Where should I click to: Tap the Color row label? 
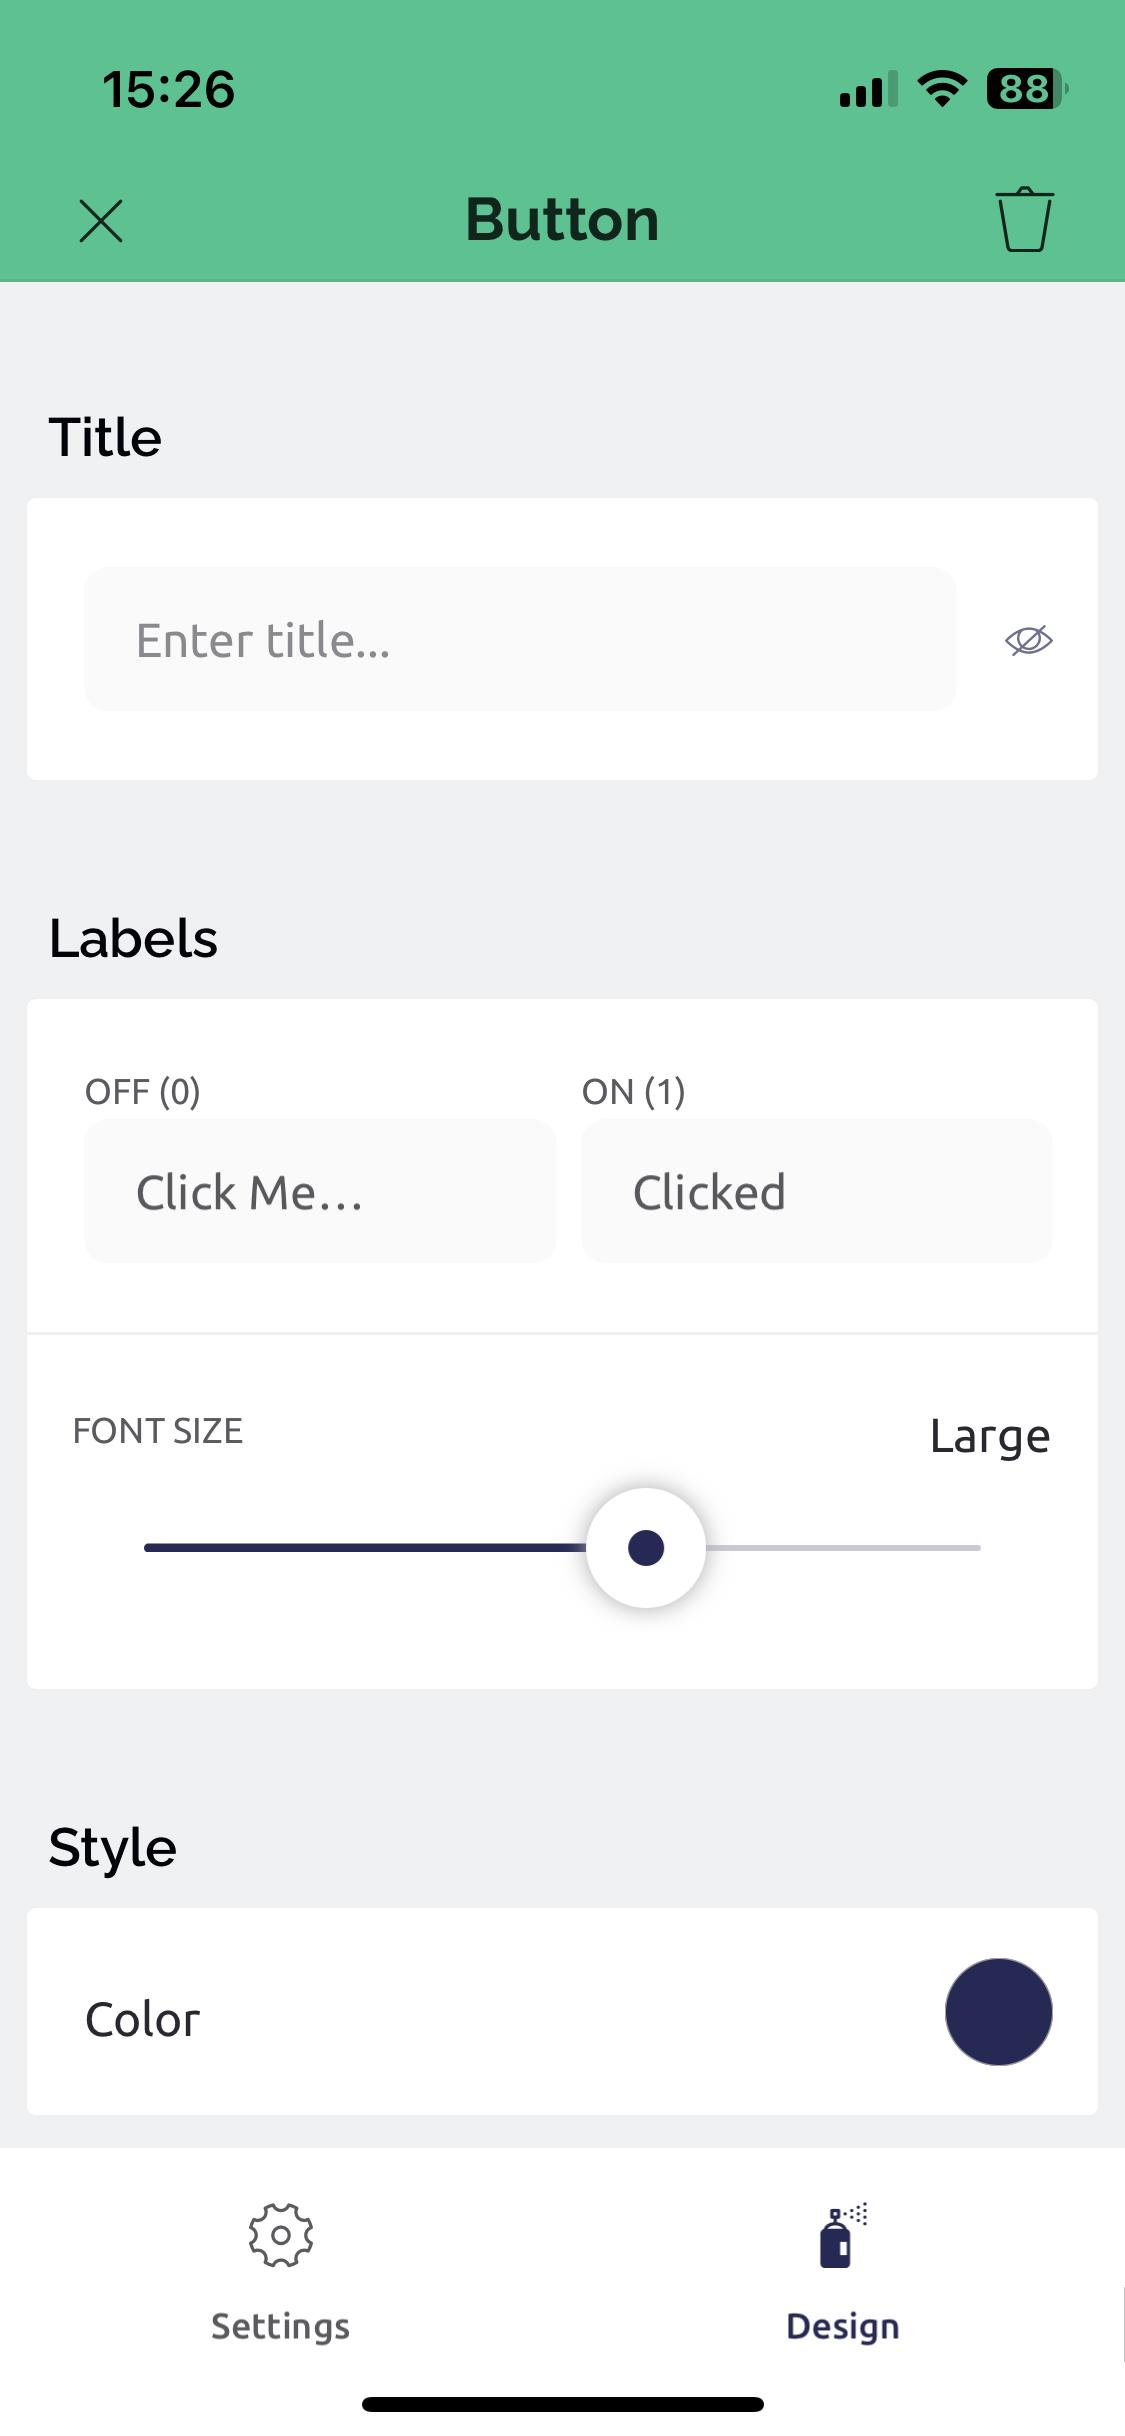143,2020
